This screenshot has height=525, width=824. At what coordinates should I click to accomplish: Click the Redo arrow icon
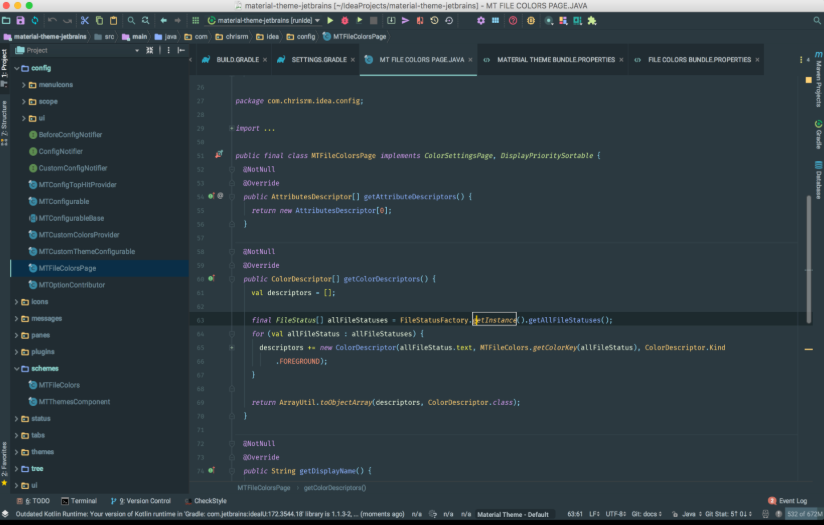coord(67,20)
